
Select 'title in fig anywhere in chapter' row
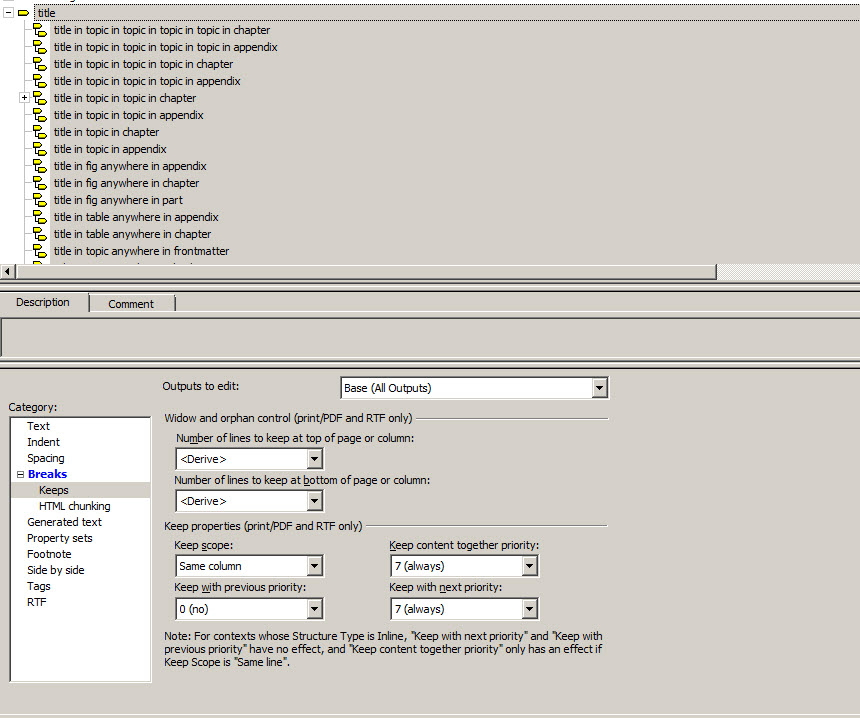click(126, 183)
